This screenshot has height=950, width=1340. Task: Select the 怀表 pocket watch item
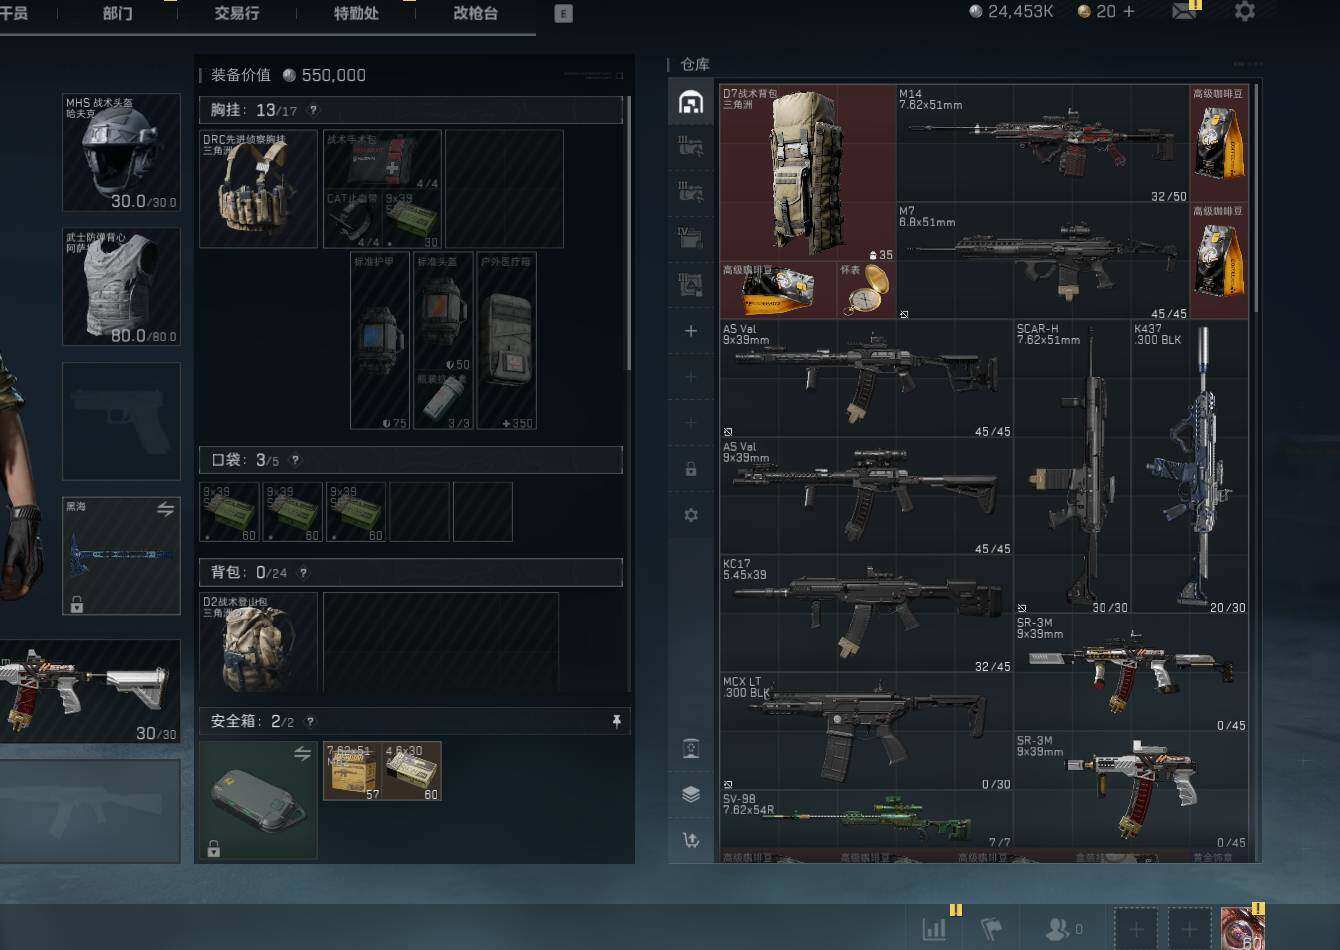tap(867, 290)
